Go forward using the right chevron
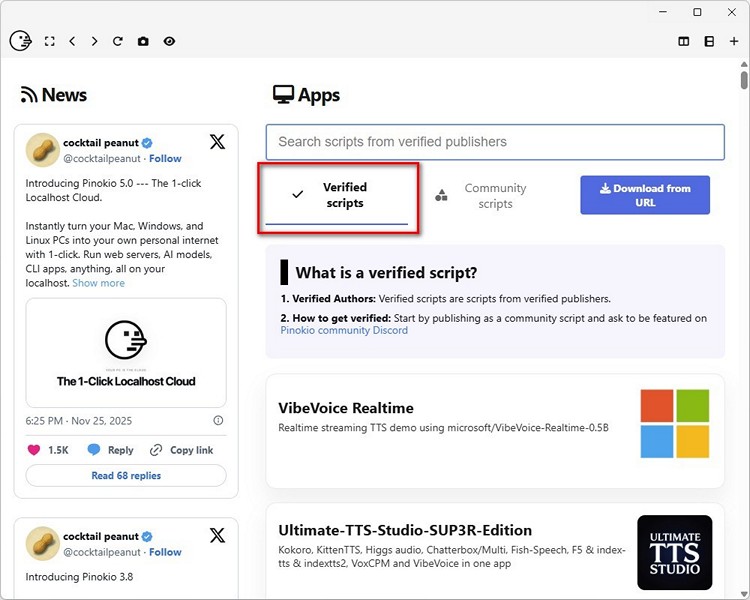The image size is (750, 600). pos(95,42)
